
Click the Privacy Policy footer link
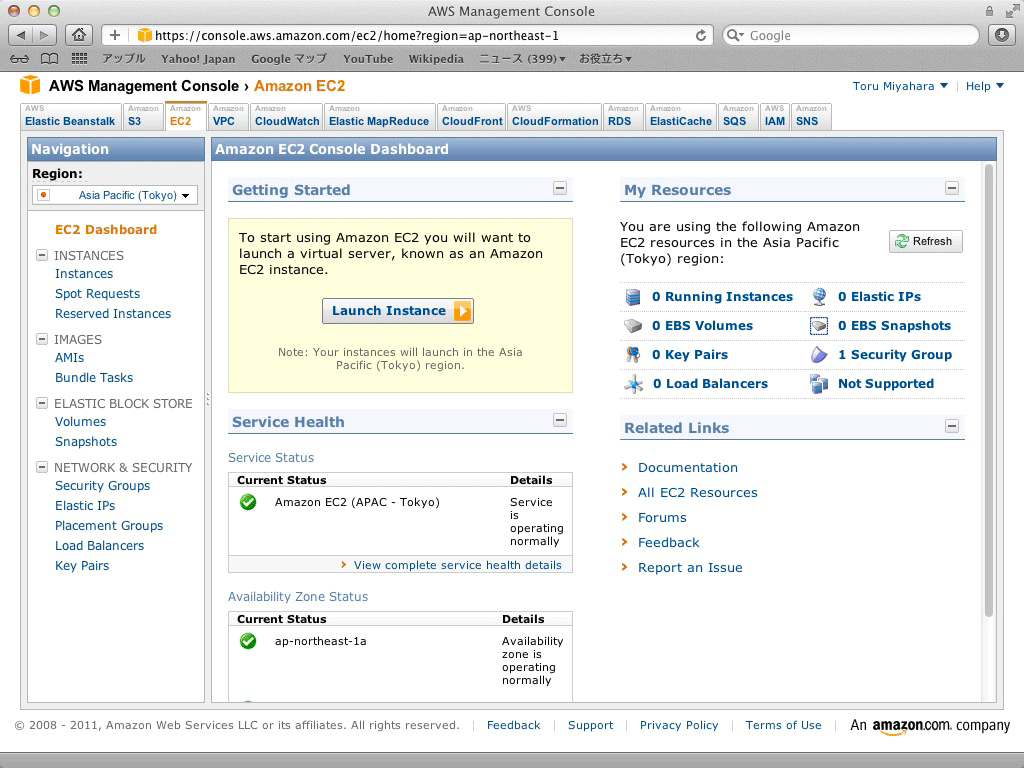[x=679, y=725]
